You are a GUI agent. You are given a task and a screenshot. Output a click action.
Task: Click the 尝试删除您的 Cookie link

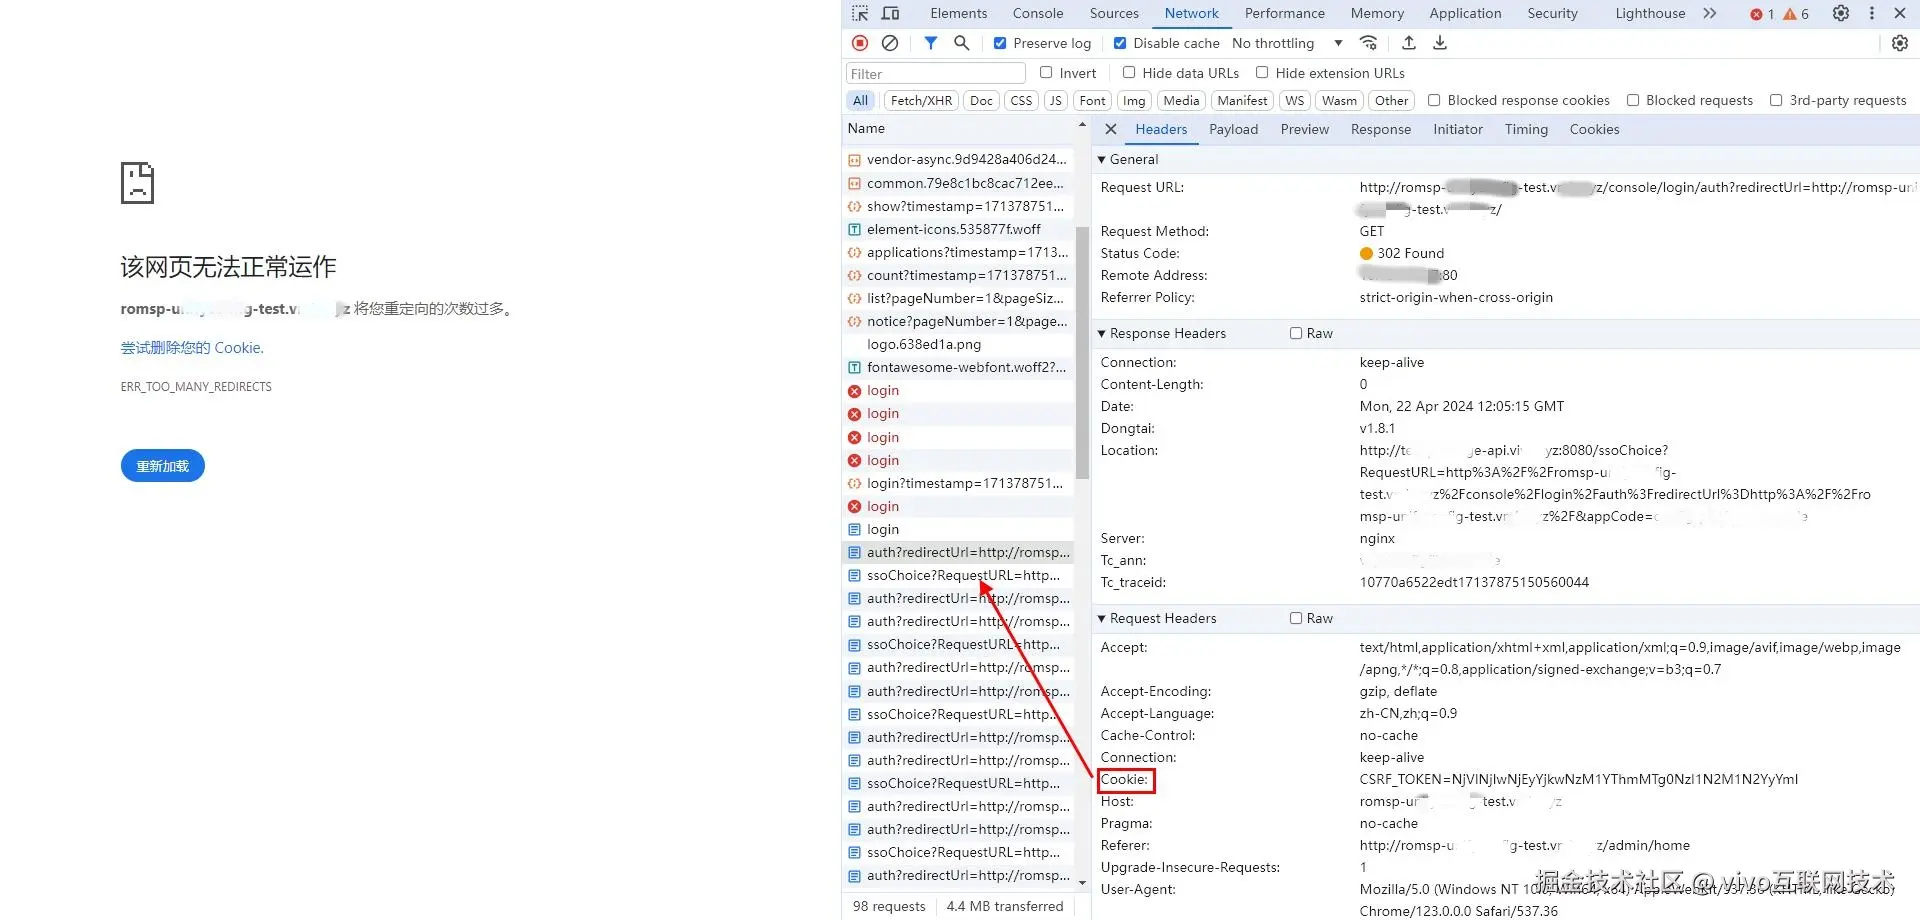click(x=192, y=348)
